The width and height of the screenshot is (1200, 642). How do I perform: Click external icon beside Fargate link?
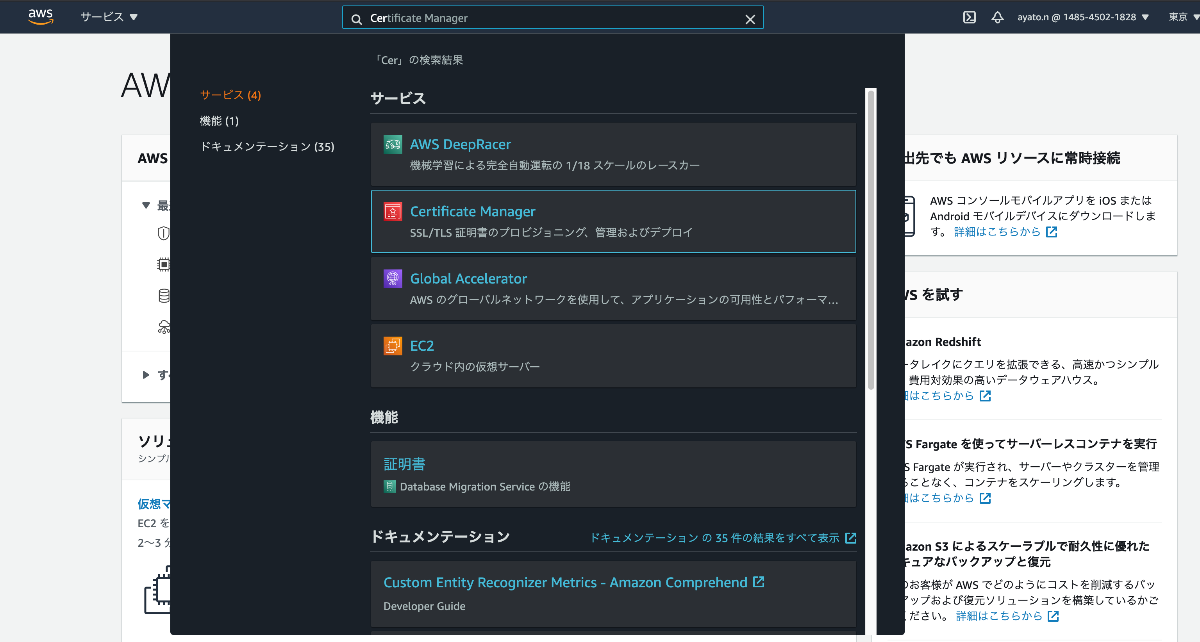coord(985,498)
